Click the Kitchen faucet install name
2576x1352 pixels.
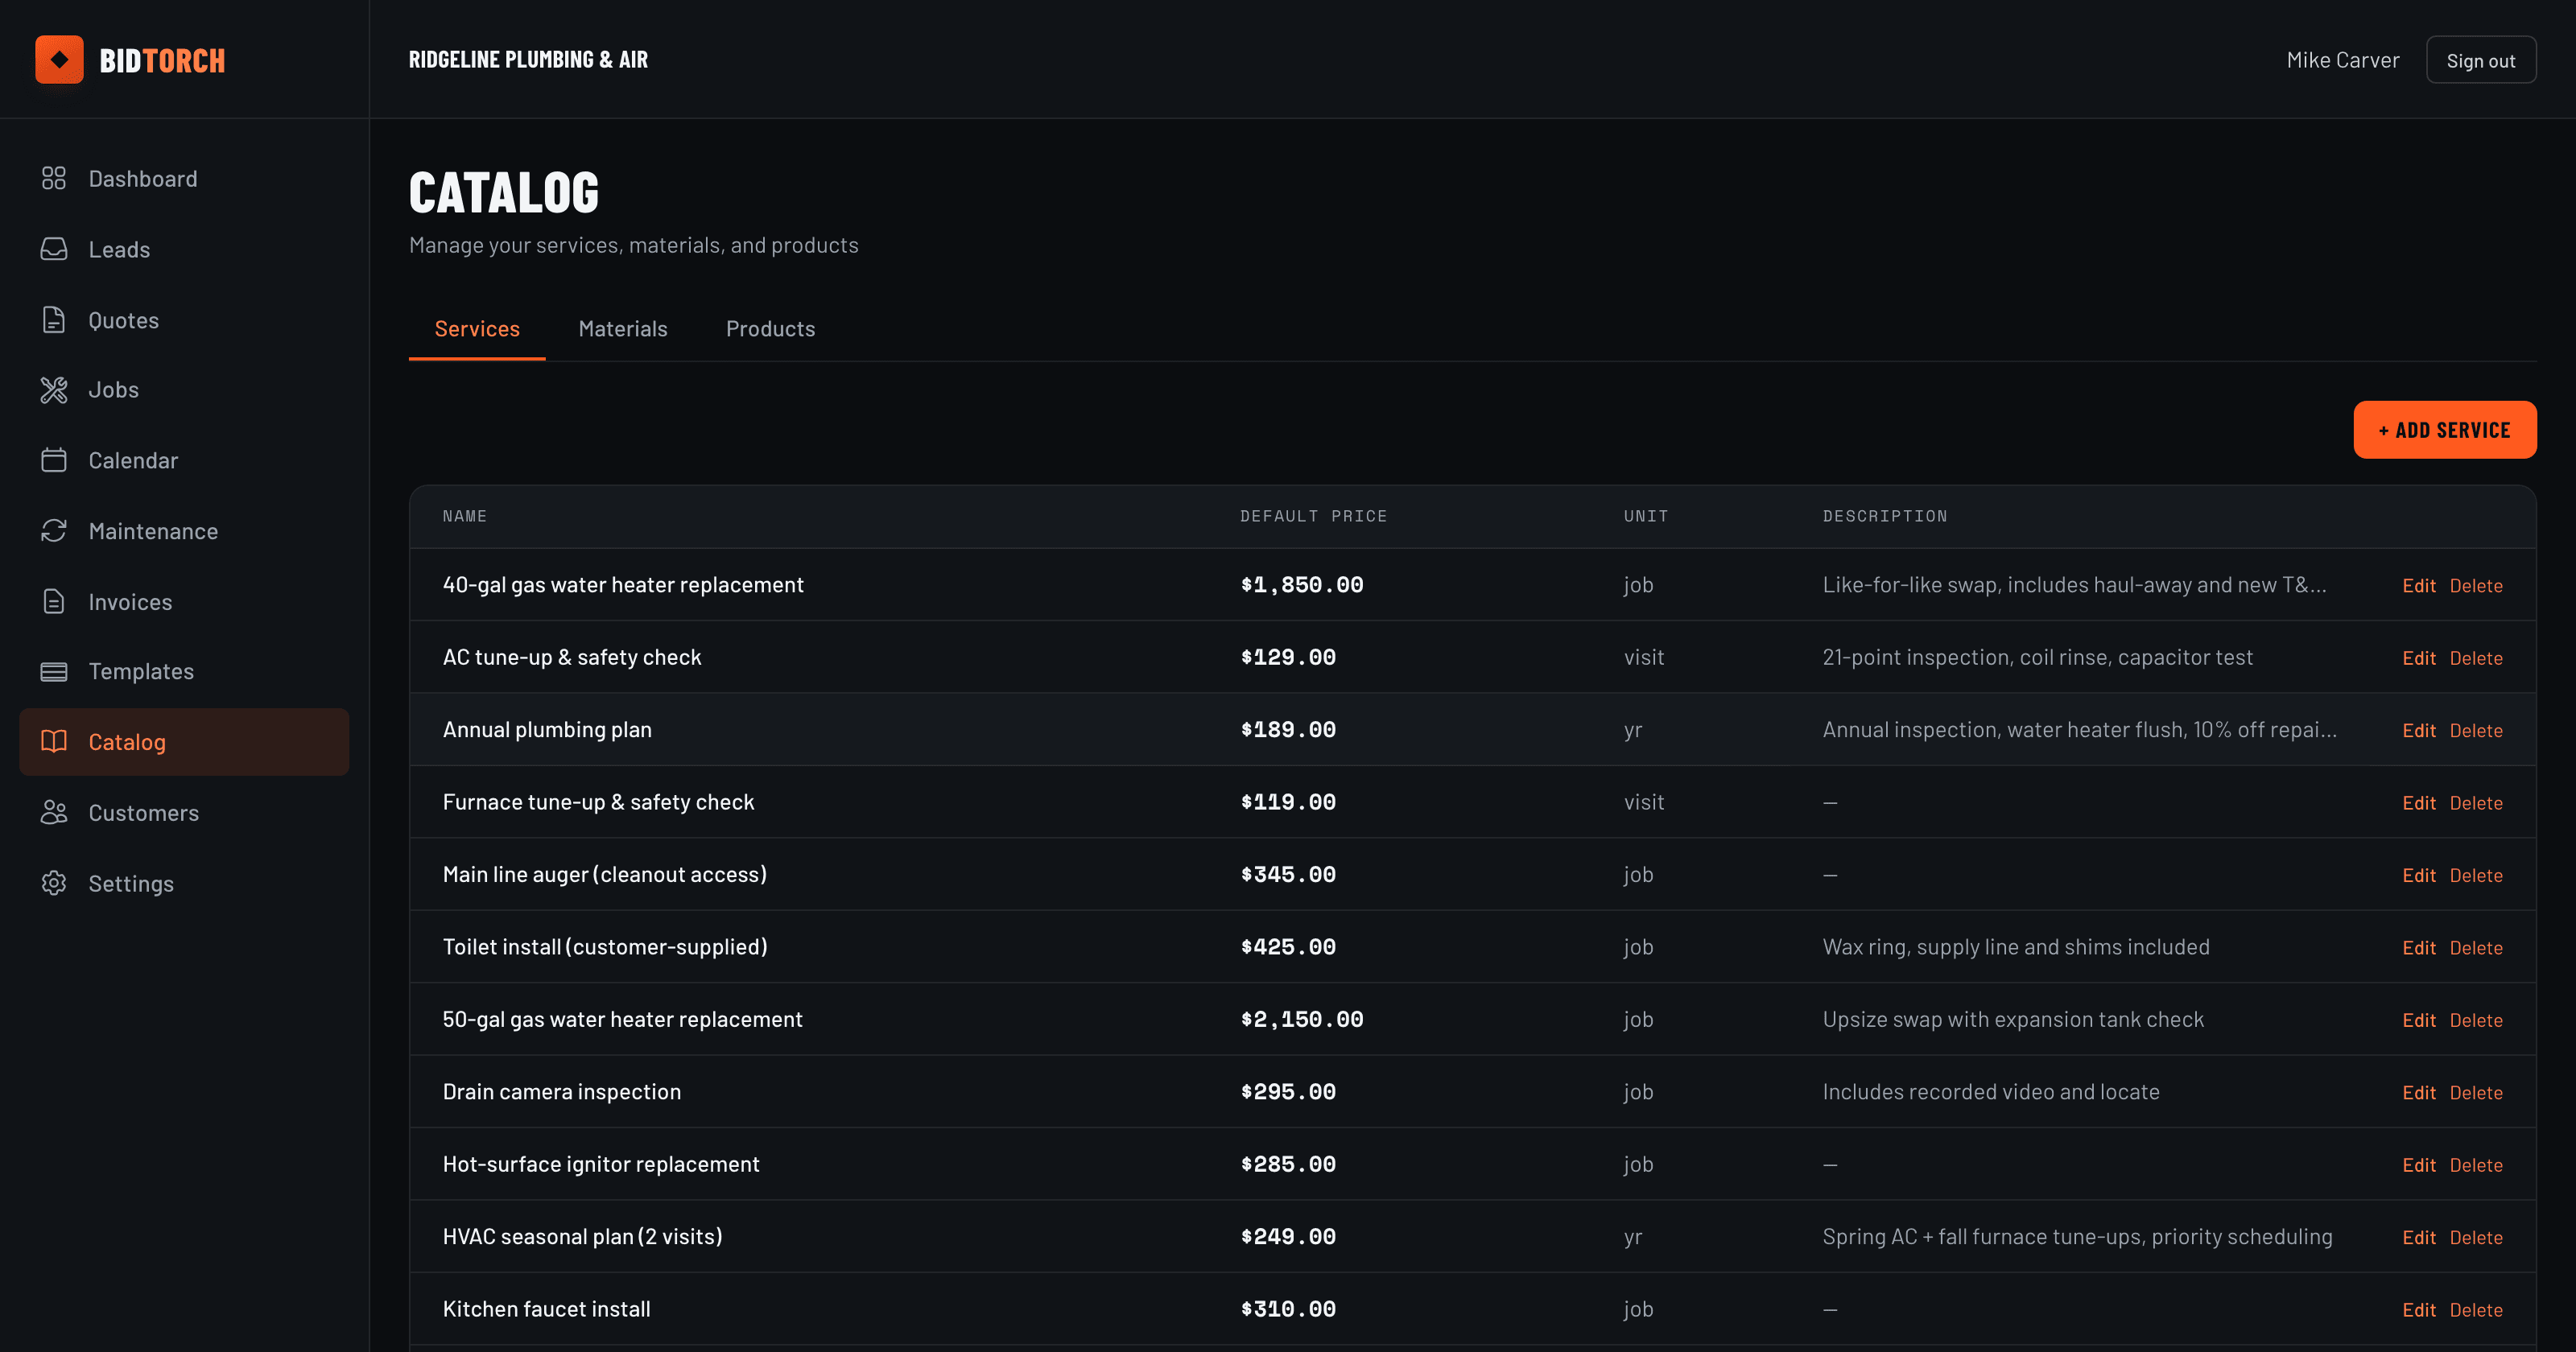(x=546, y=1309)
